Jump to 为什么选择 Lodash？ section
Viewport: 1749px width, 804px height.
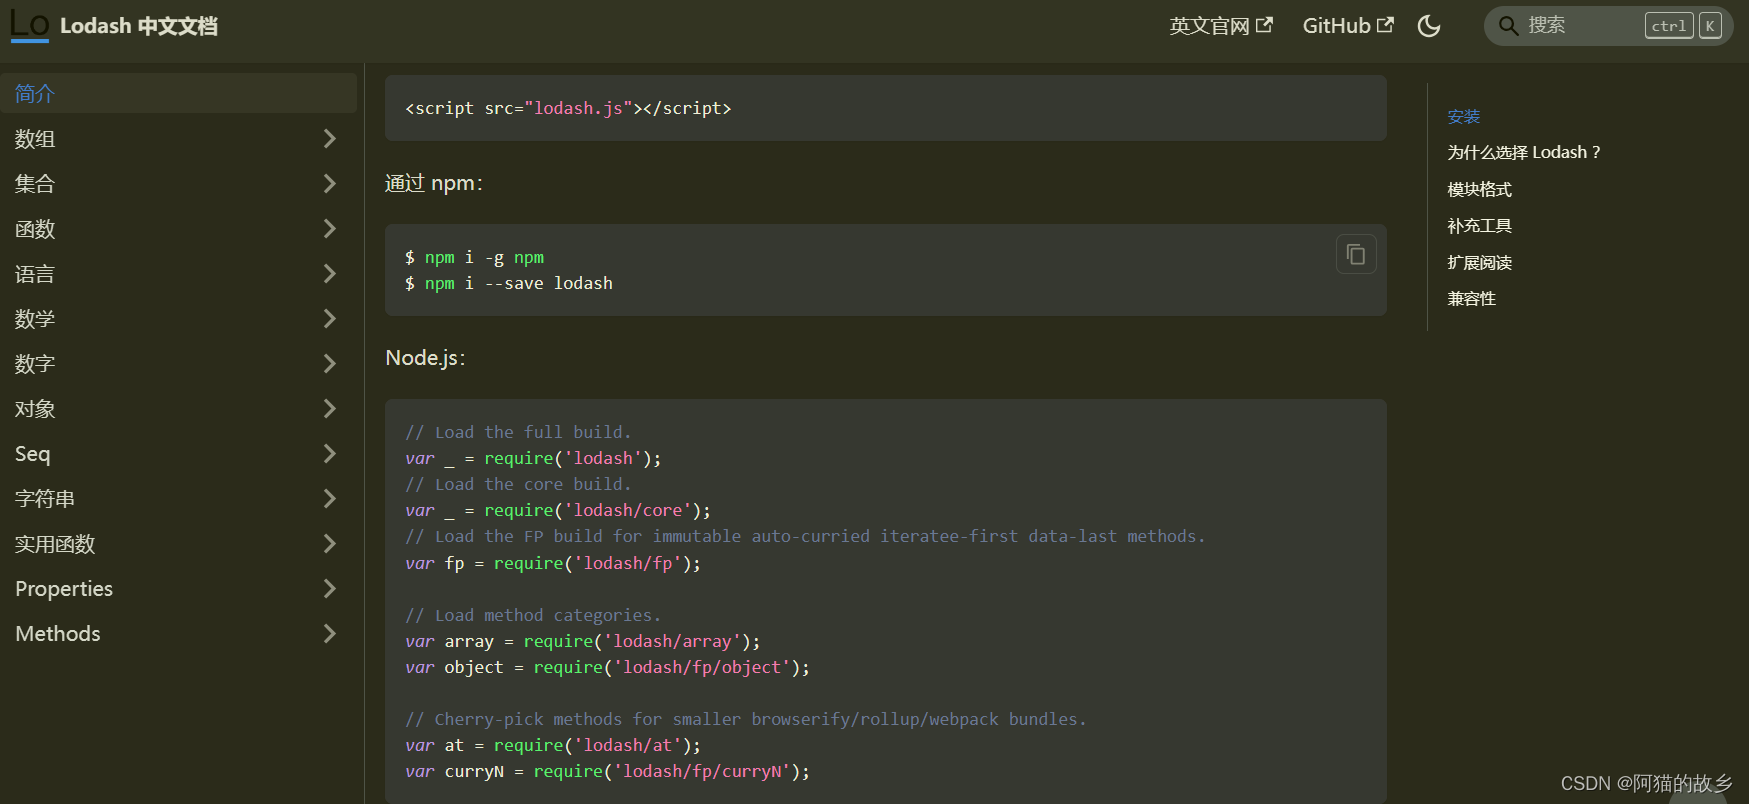tap(1523, 153)
